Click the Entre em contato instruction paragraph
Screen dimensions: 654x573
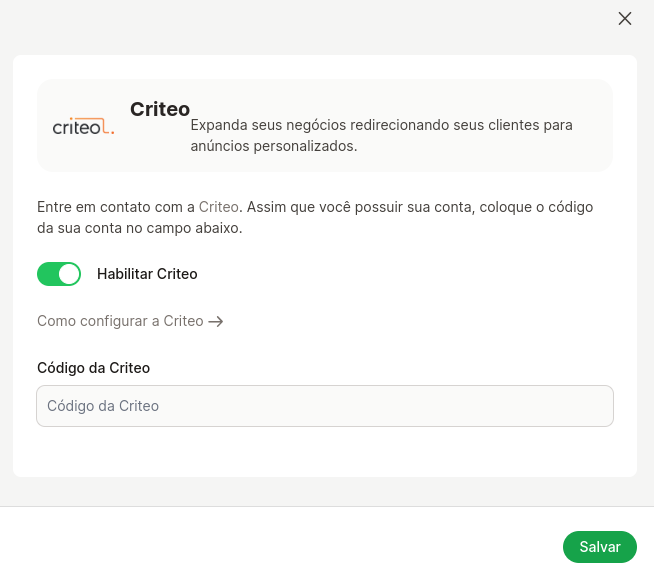click(x=315, y=217)
